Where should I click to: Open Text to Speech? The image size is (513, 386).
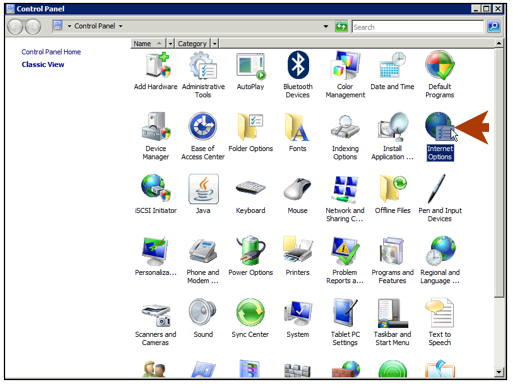(x=440, y=323)
